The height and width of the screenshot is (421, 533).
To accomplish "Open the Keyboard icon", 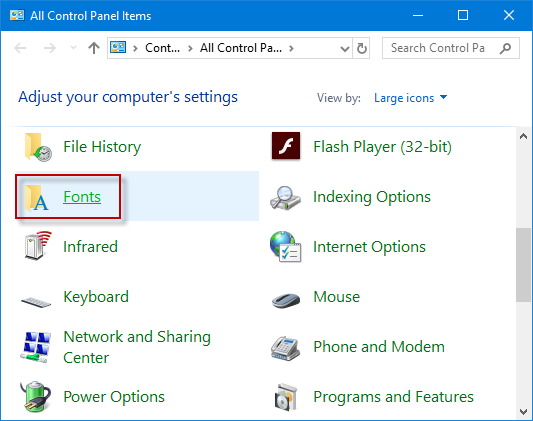I will pos(36,301).
